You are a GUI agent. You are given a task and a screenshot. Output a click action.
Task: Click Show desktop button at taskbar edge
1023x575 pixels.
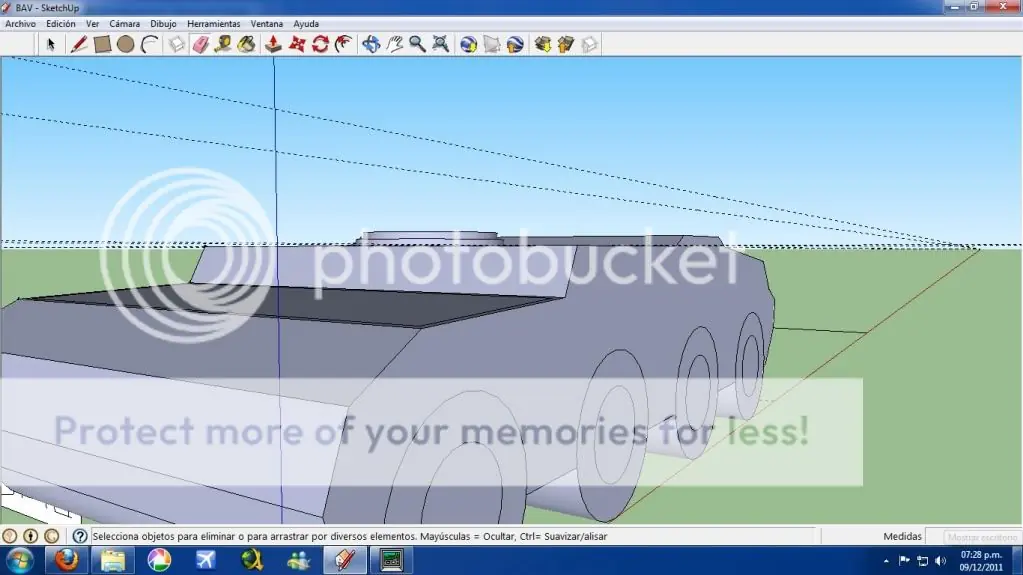point(1017,561)
